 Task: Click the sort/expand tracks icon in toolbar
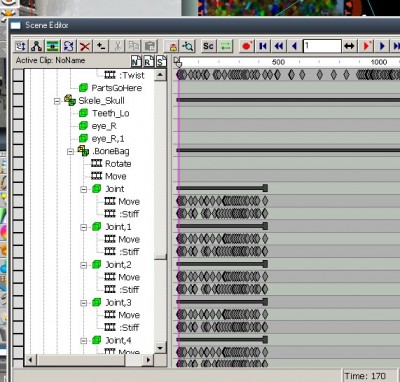point(20,46)
